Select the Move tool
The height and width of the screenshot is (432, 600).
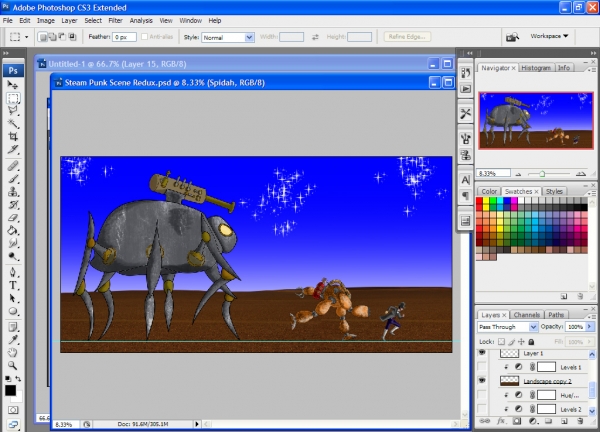[13, 85]
